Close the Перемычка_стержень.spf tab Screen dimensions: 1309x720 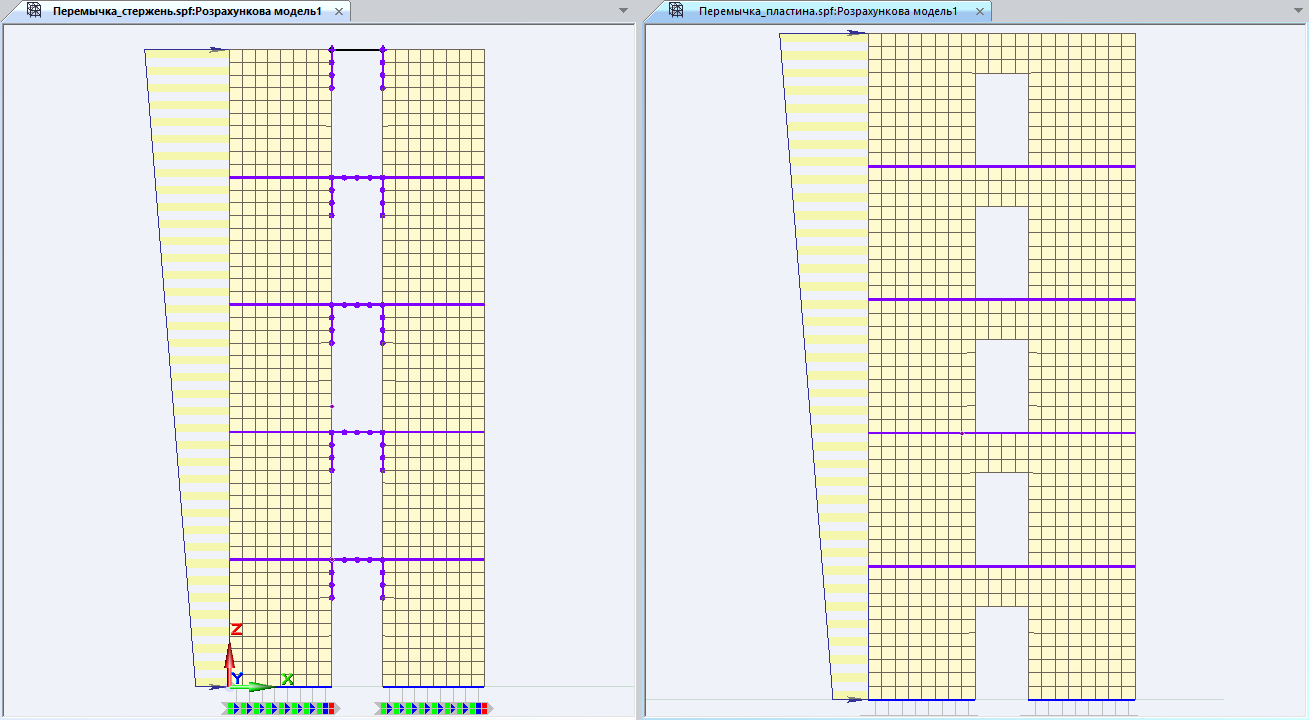click(339, 11)
